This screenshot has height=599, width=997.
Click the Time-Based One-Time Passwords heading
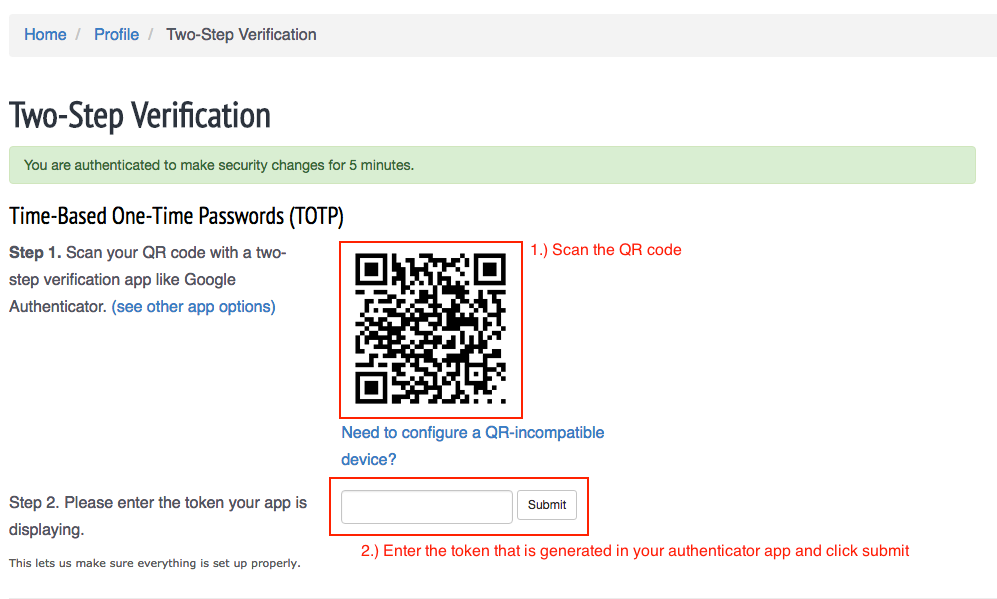[176, 216]
